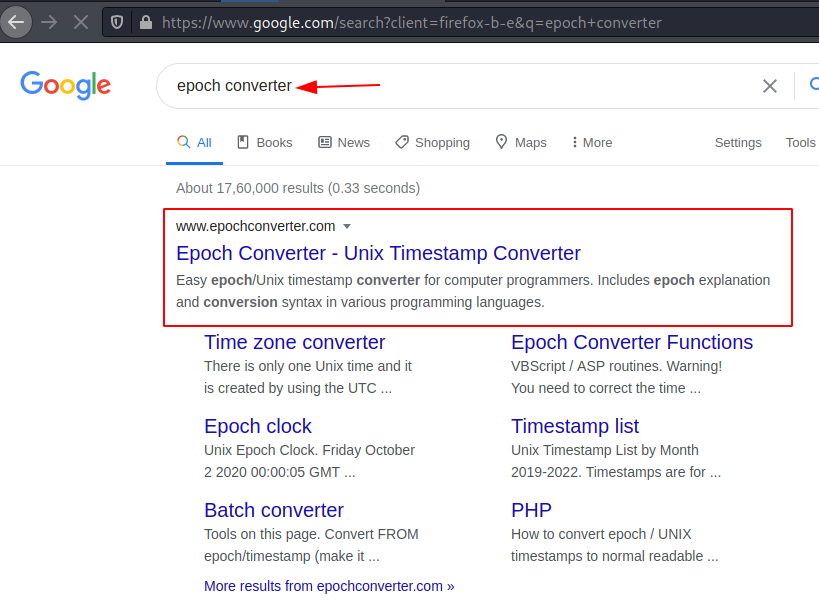This screenshot has height=611, width=819.
Task: Click the Google logo
Action: (66, 85)
